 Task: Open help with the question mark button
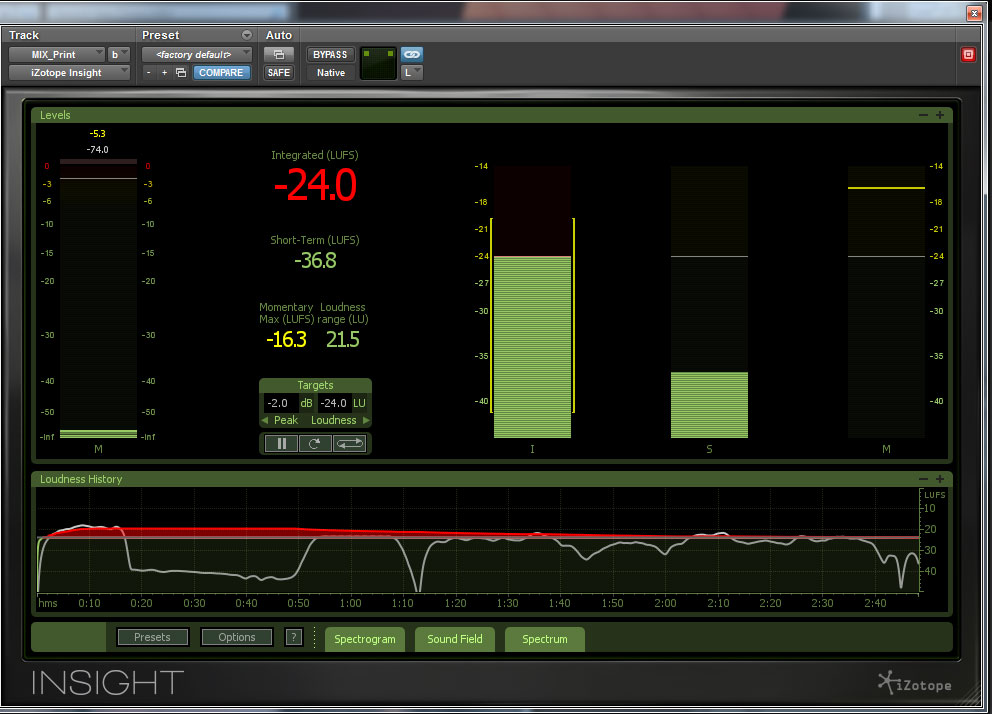tap(294, 637)
